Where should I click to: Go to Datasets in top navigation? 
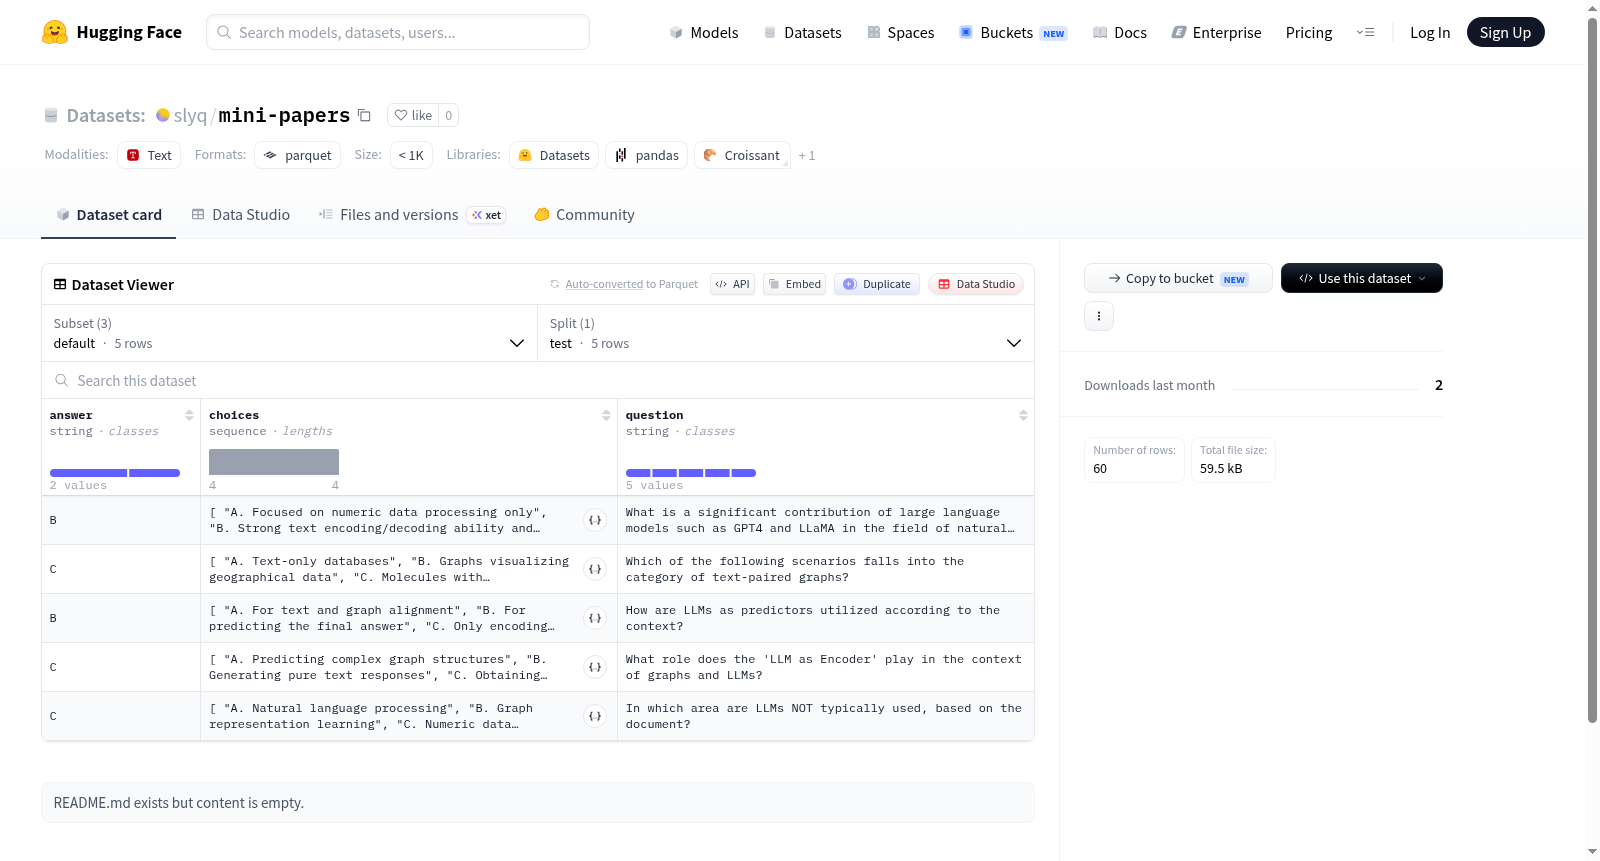802,32
